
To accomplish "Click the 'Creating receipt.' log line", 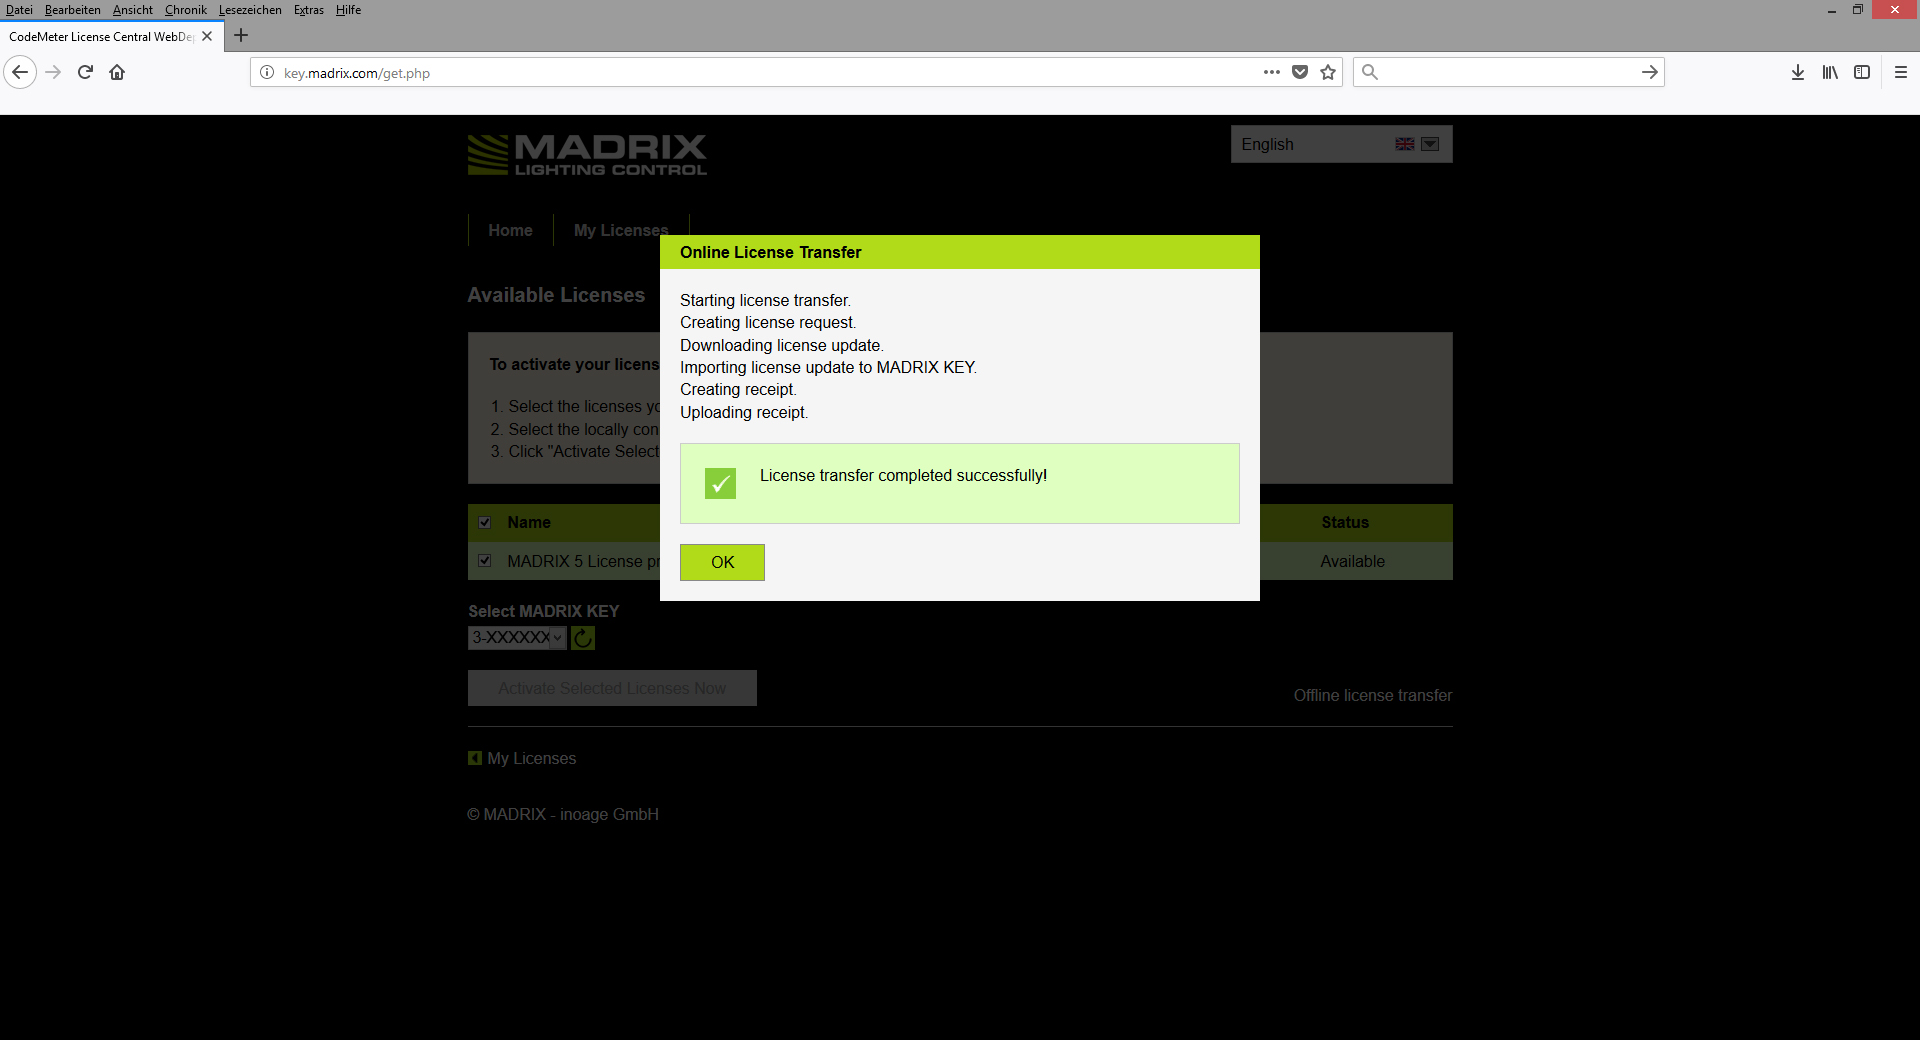I will [738, 389].
